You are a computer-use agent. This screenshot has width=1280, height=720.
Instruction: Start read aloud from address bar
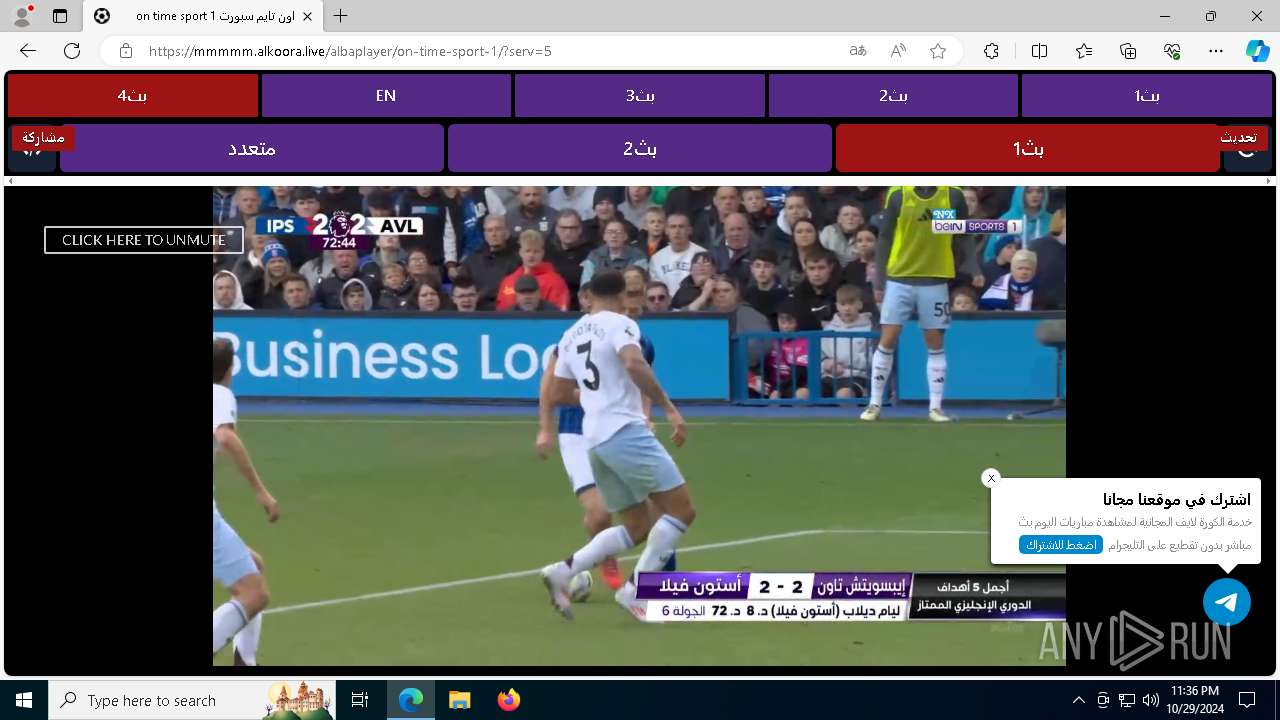tap(898, 51)
